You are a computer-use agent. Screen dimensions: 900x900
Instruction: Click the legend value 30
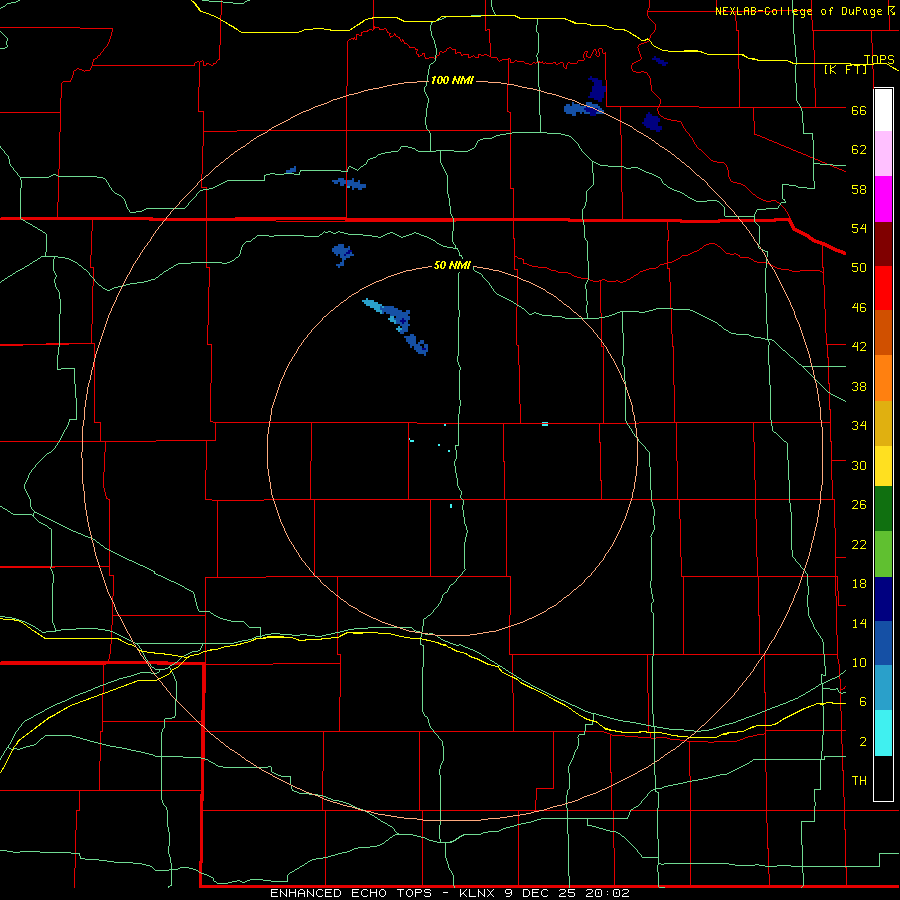859,465
